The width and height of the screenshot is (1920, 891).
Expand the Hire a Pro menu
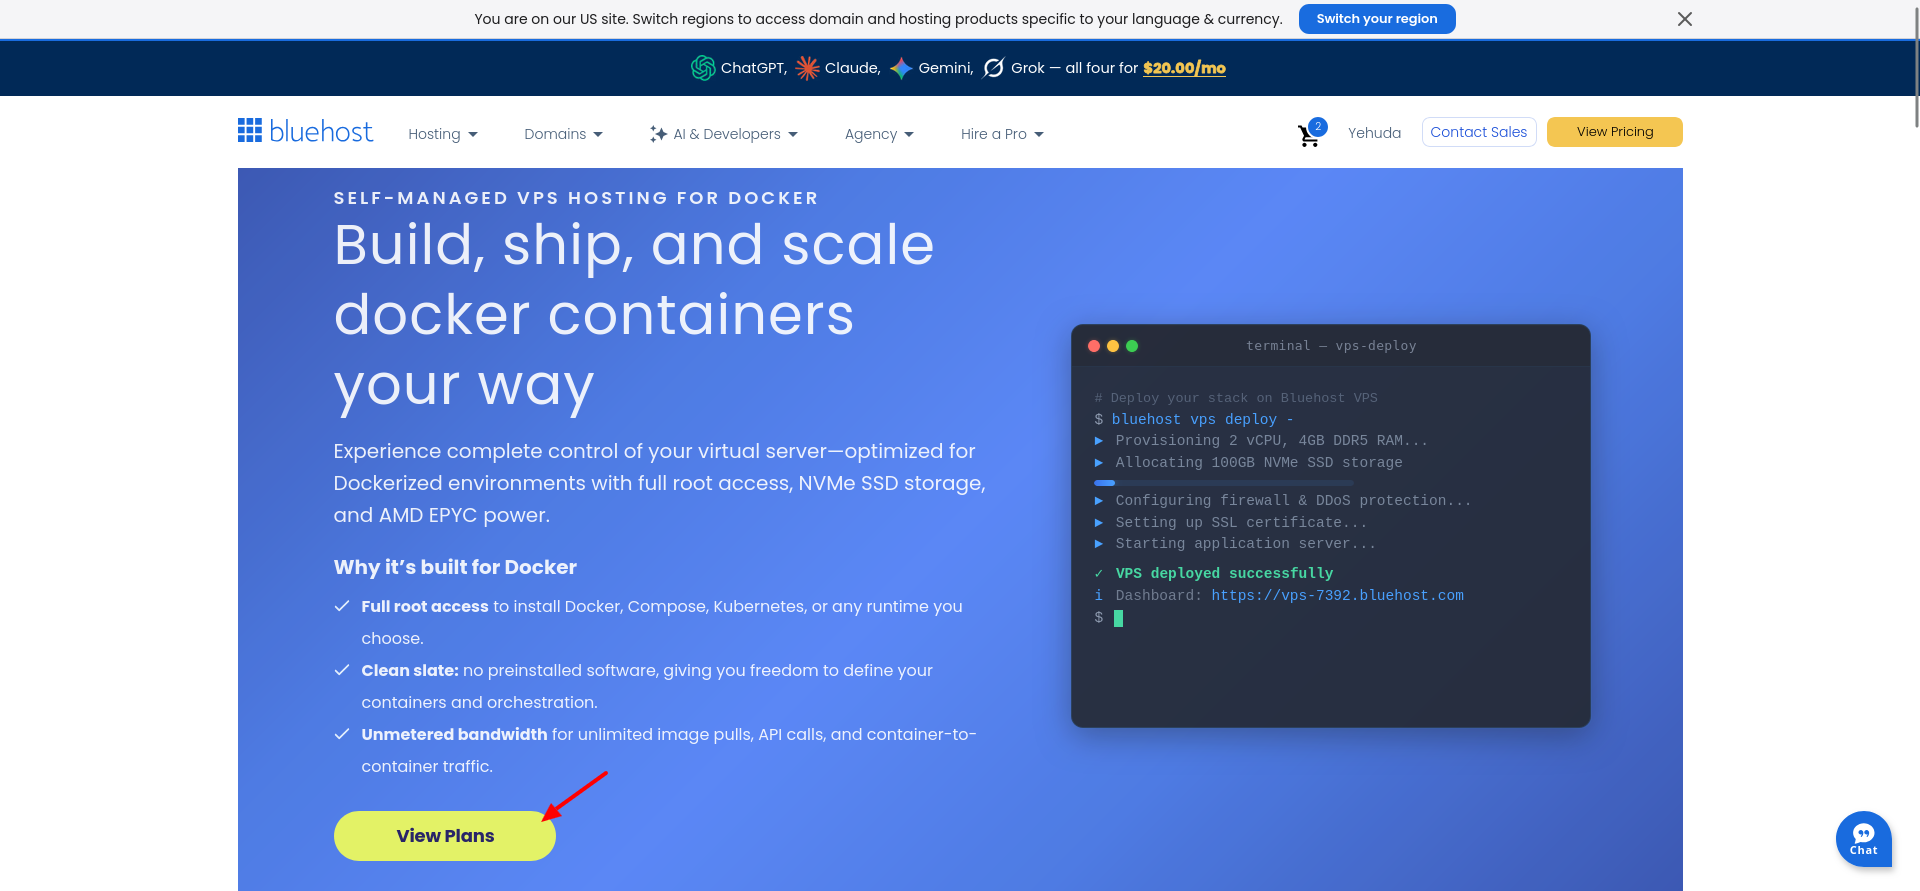tap(1002, 134)
